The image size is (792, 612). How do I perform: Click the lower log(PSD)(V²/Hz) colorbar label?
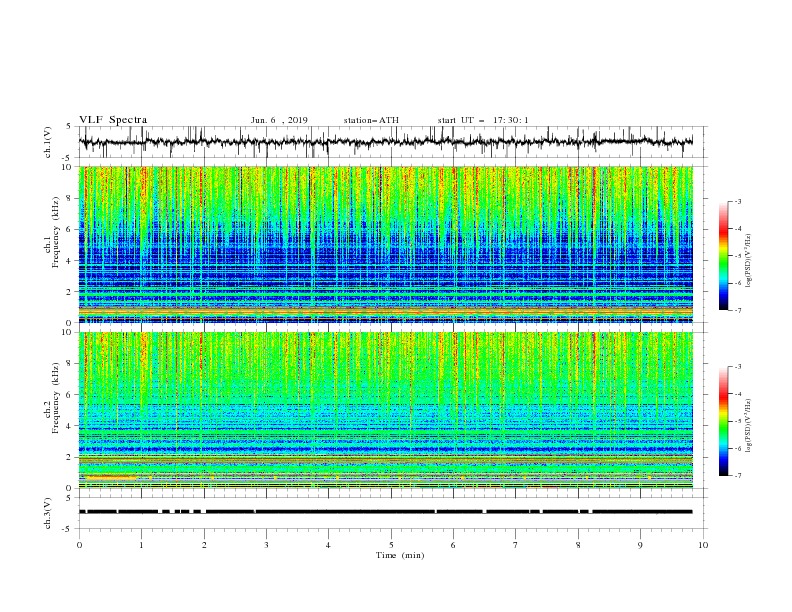click(749, 426)
